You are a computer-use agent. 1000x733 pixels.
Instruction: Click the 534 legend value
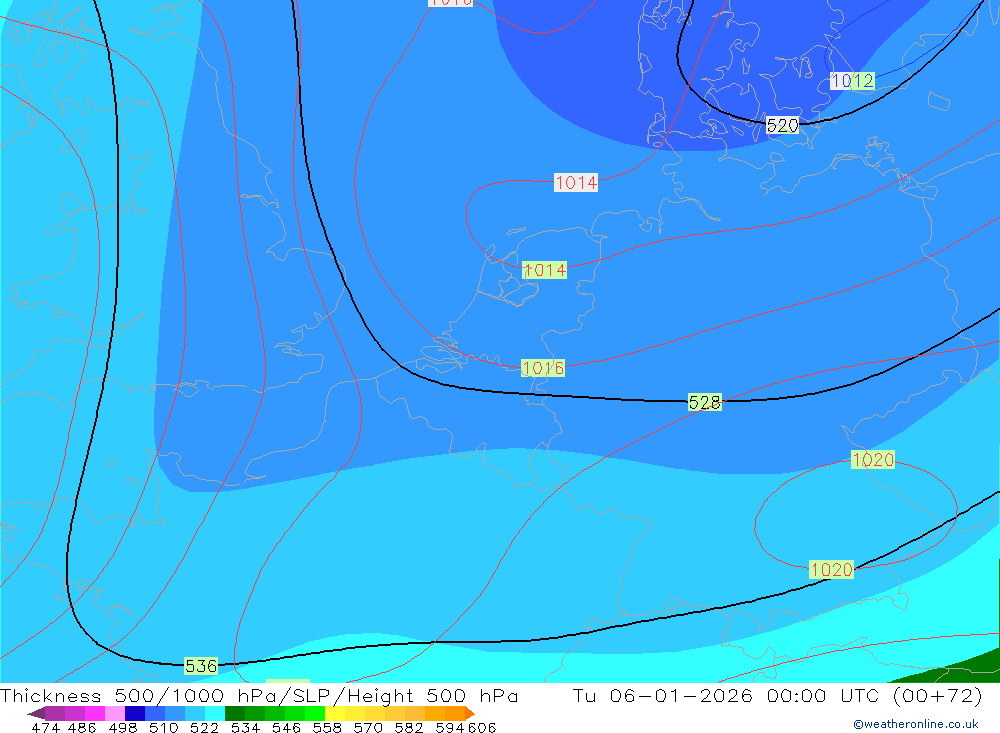click(246, 728)
